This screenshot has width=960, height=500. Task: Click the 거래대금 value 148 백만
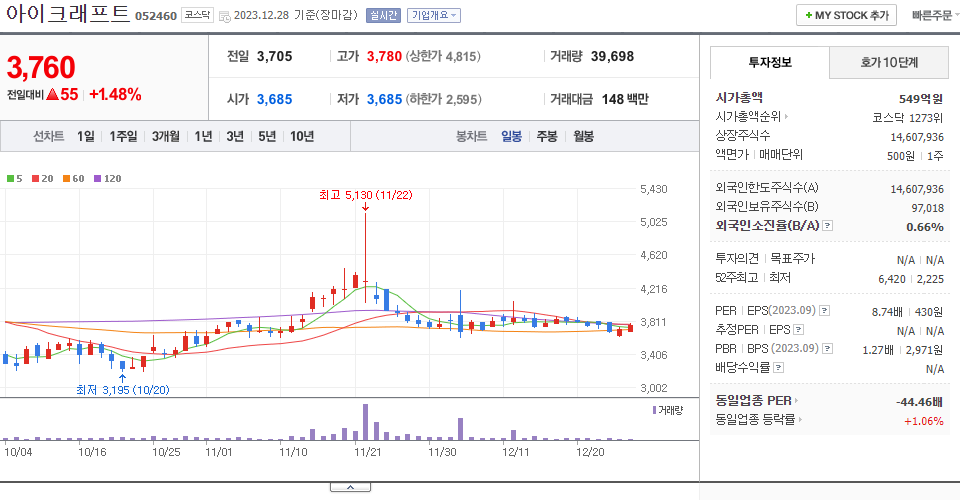[x=625, y=99]
